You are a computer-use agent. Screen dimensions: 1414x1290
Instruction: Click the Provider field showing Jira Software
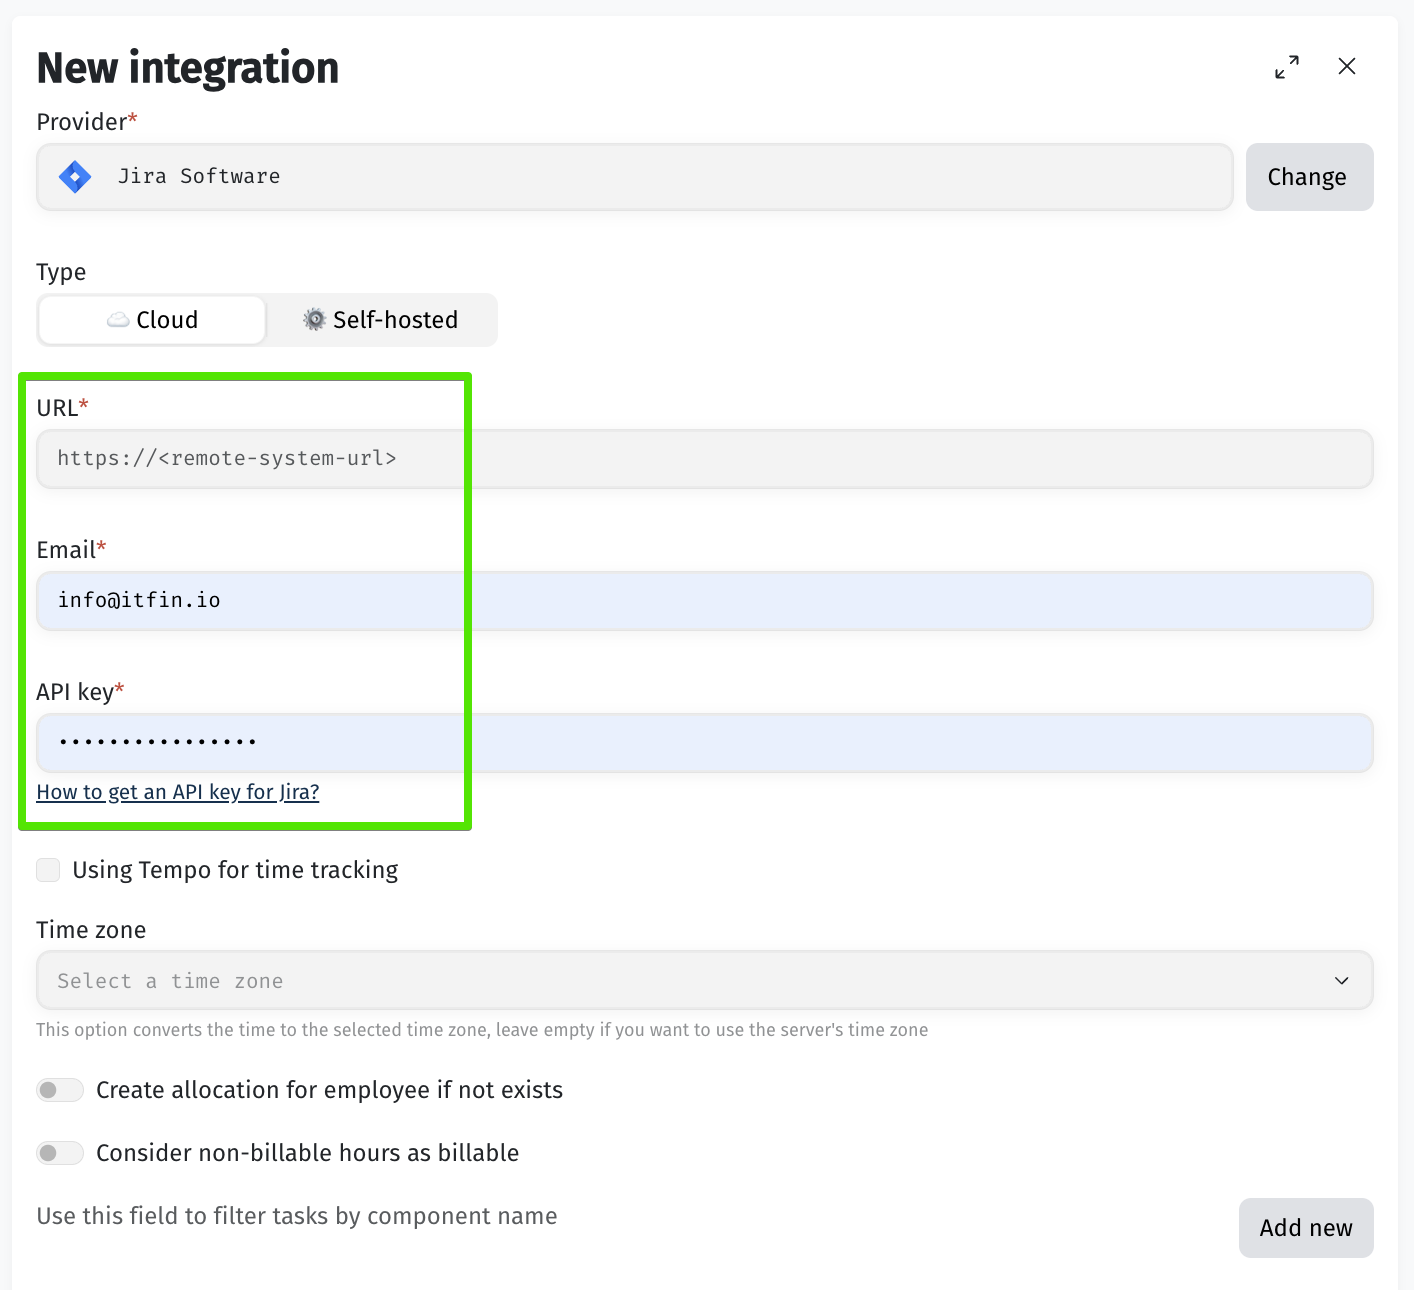tap(634, 177)
